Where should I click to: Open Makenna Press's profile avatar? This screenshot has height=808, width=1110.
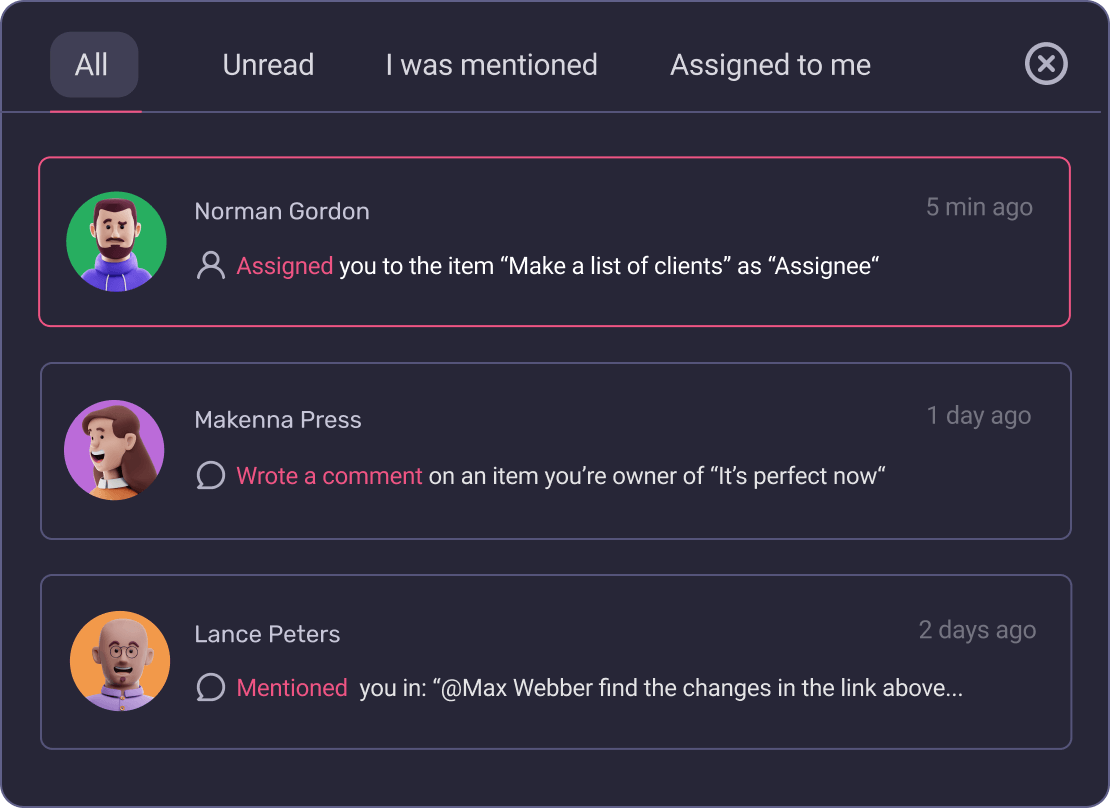pyautogui.click(x=114, y=450)
